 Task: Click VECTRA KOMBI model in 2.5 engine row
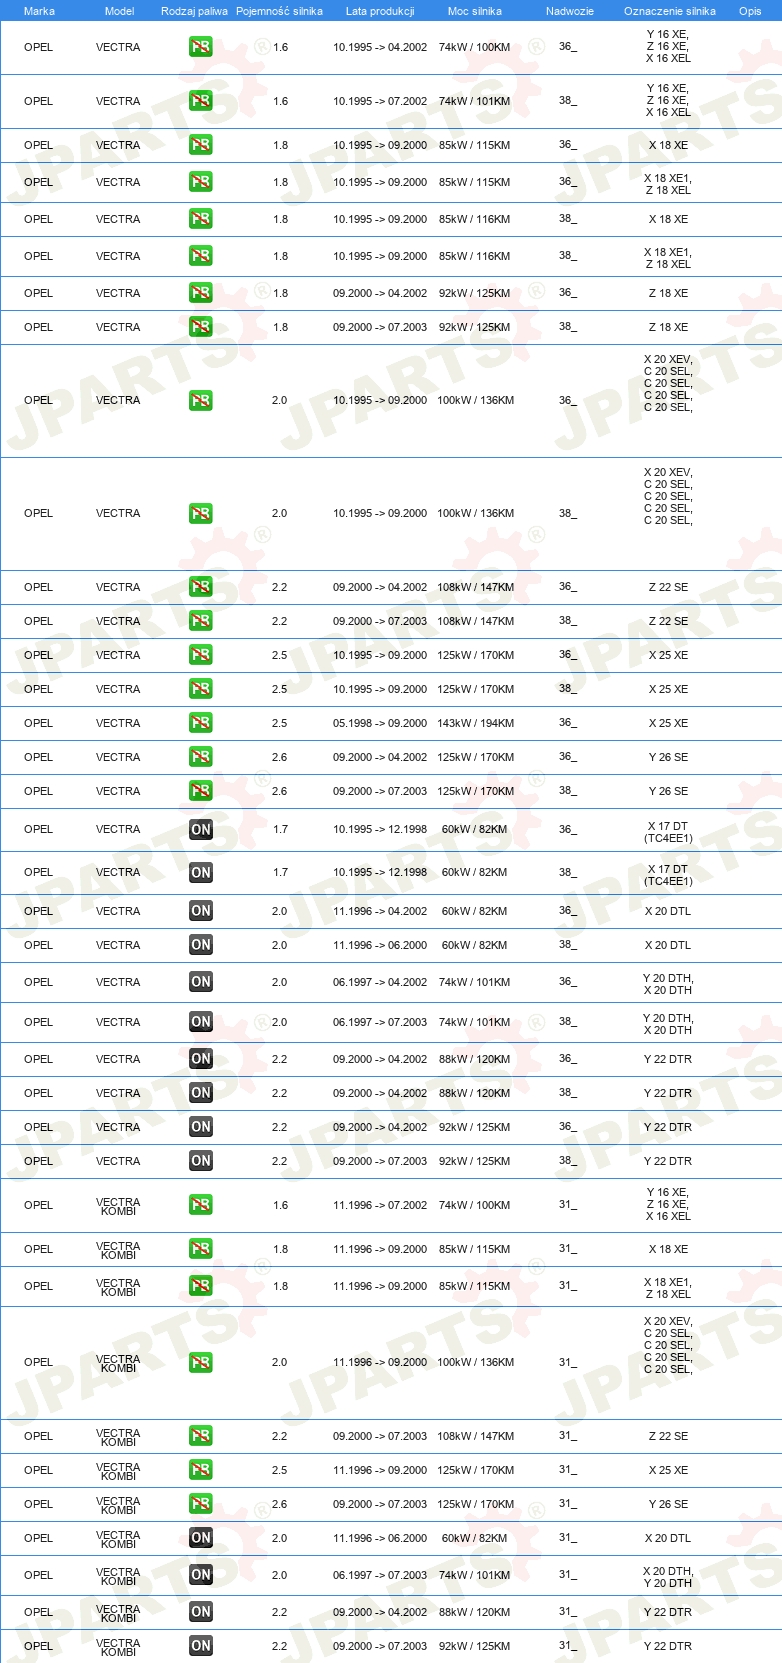pos(118,1470)
